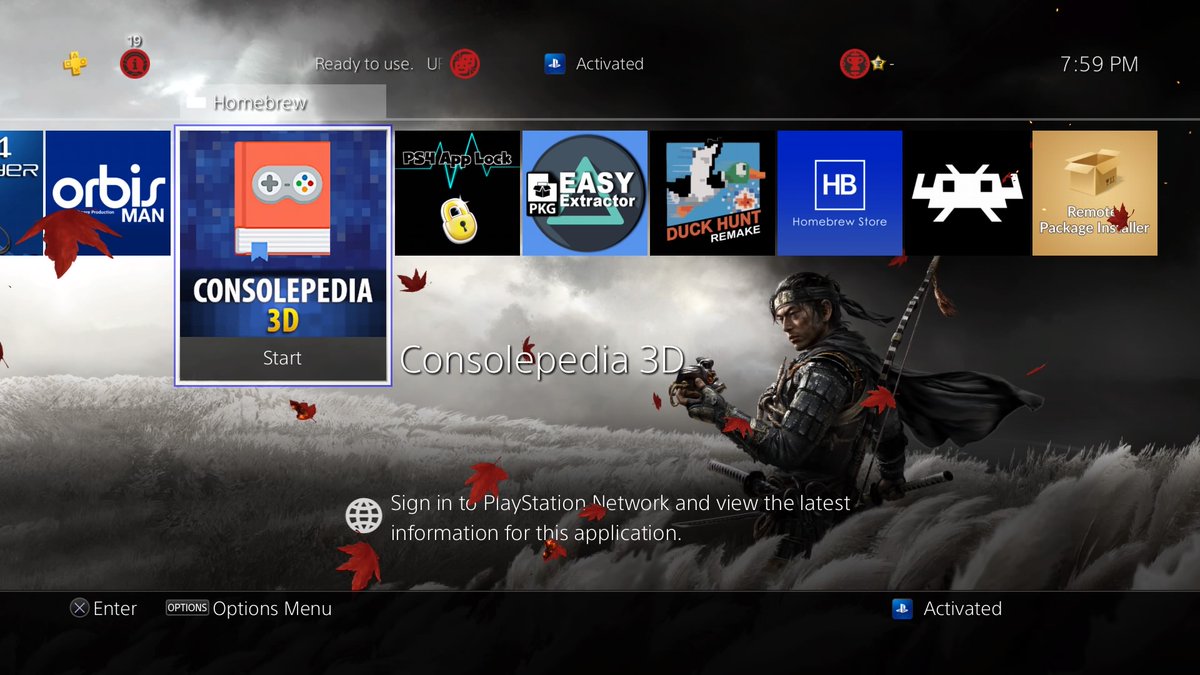Screen dimensions: 1200x675
Task: Launch Easy PKG Extractor
Action: tap(585, 193)
